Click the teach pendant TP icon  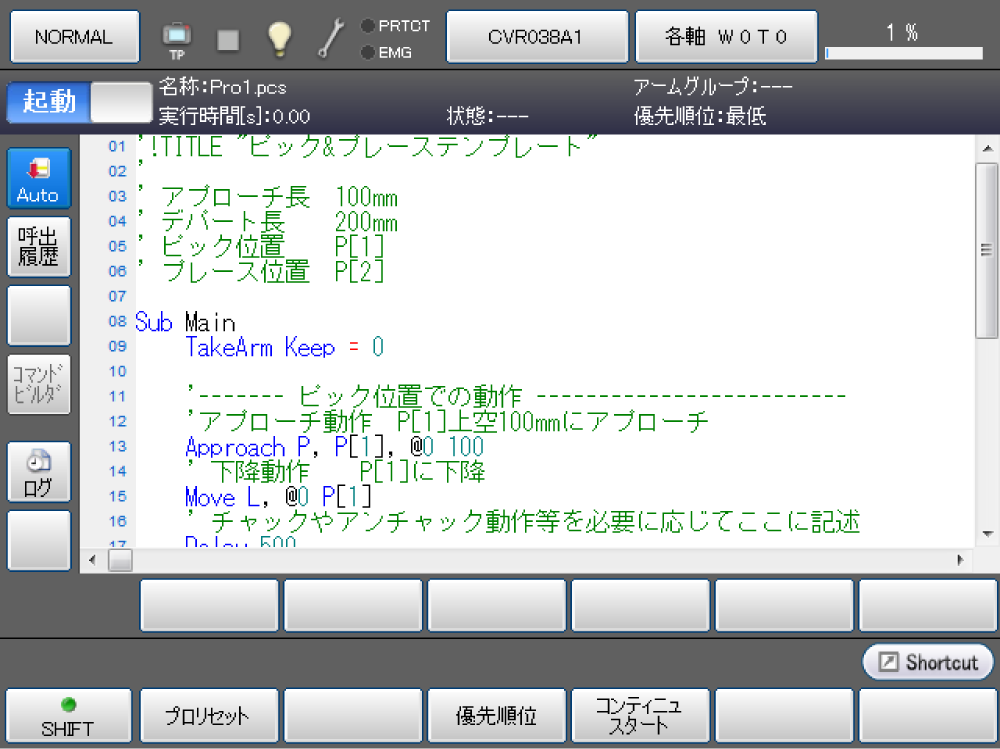tap(177, 38)
